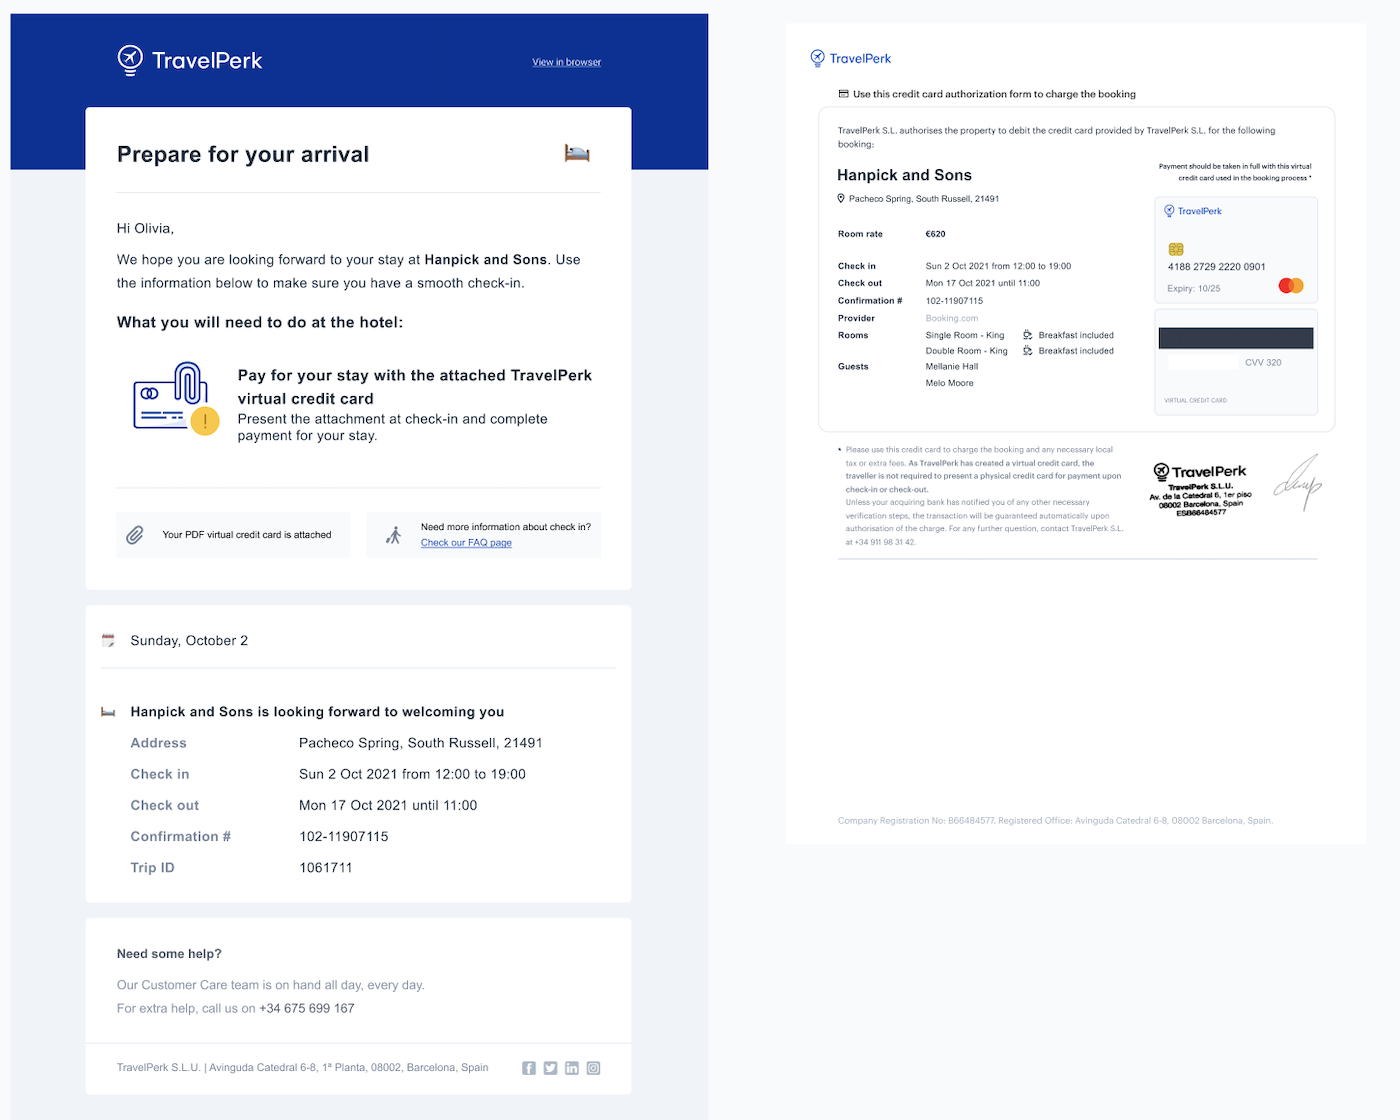Click the magnetic stripe on the card back
Viewport: 1400px width, 1120px height.
[x=1236, y=338]
